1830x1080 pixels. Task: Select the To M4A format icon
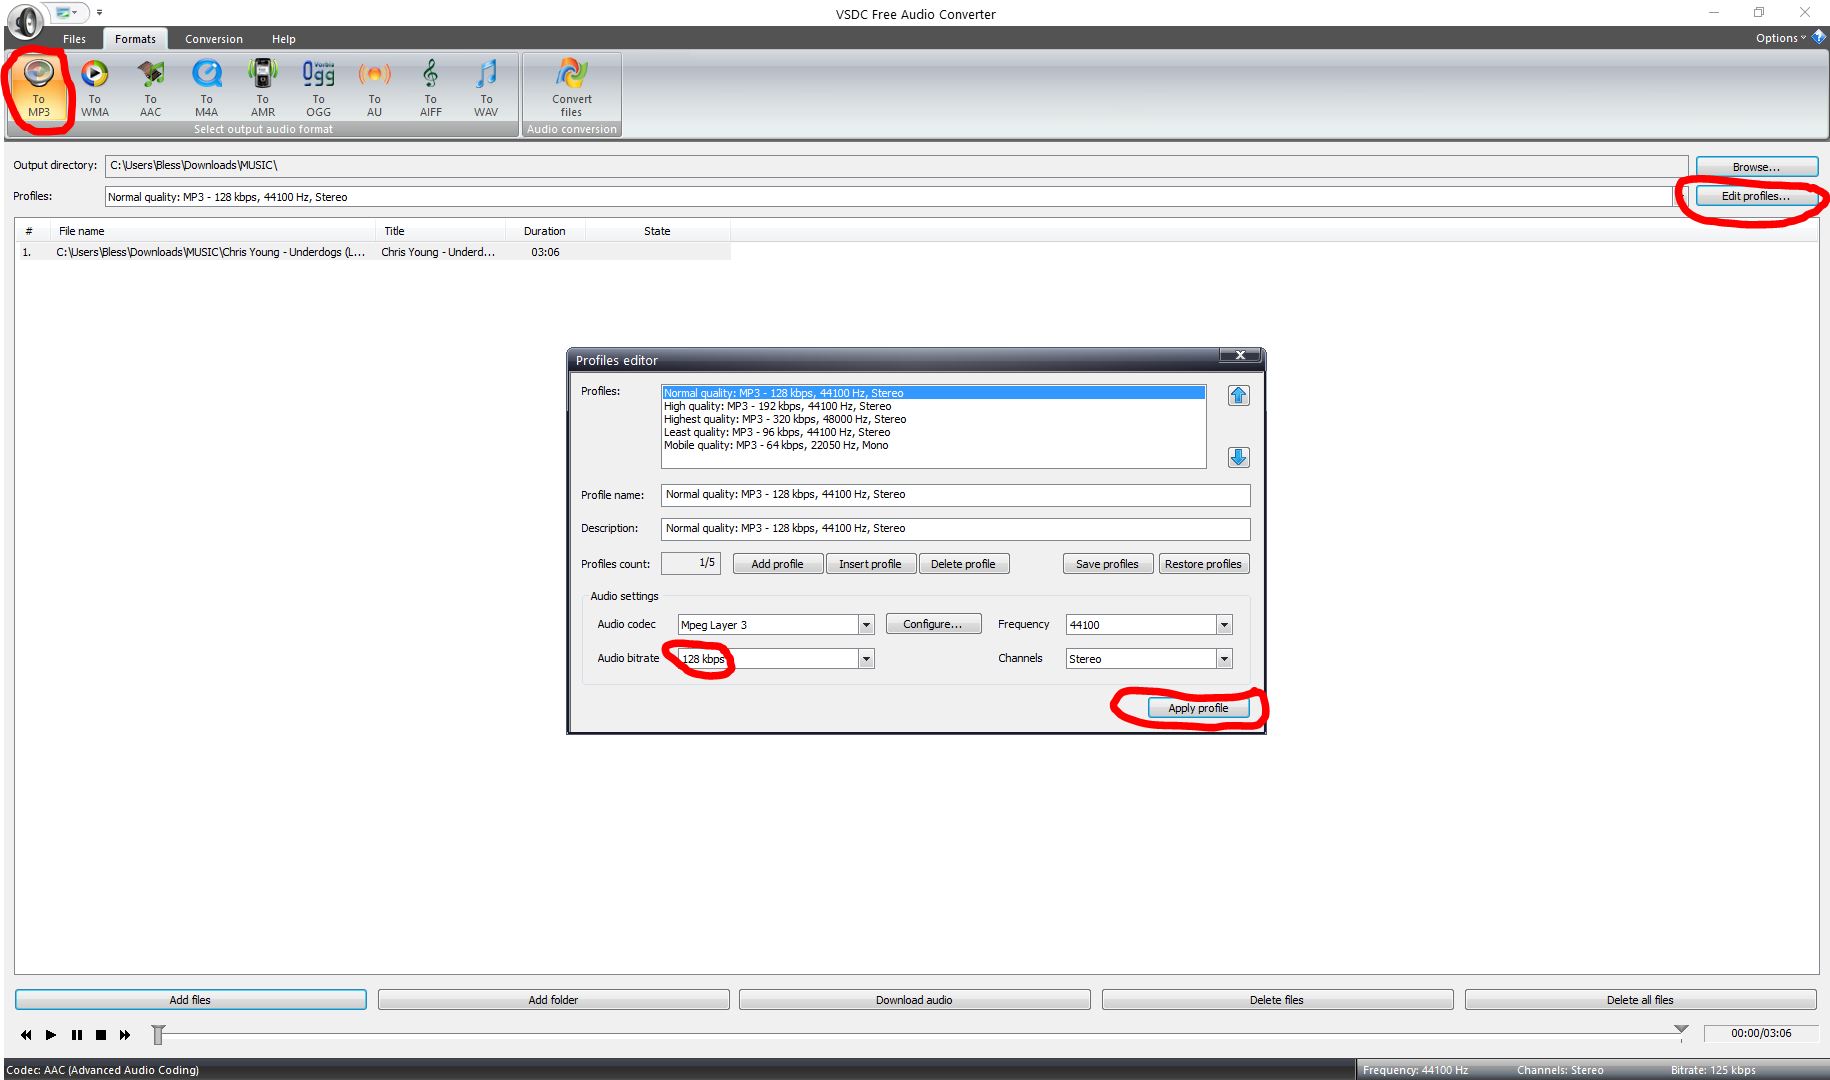coord(207,89)
